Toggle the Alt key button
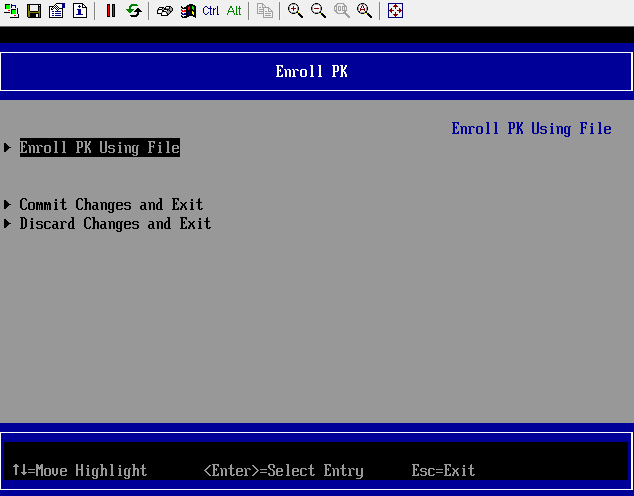The width and height of the screenshot is (634, 496). pyautogui.click(x=234, y=11)
